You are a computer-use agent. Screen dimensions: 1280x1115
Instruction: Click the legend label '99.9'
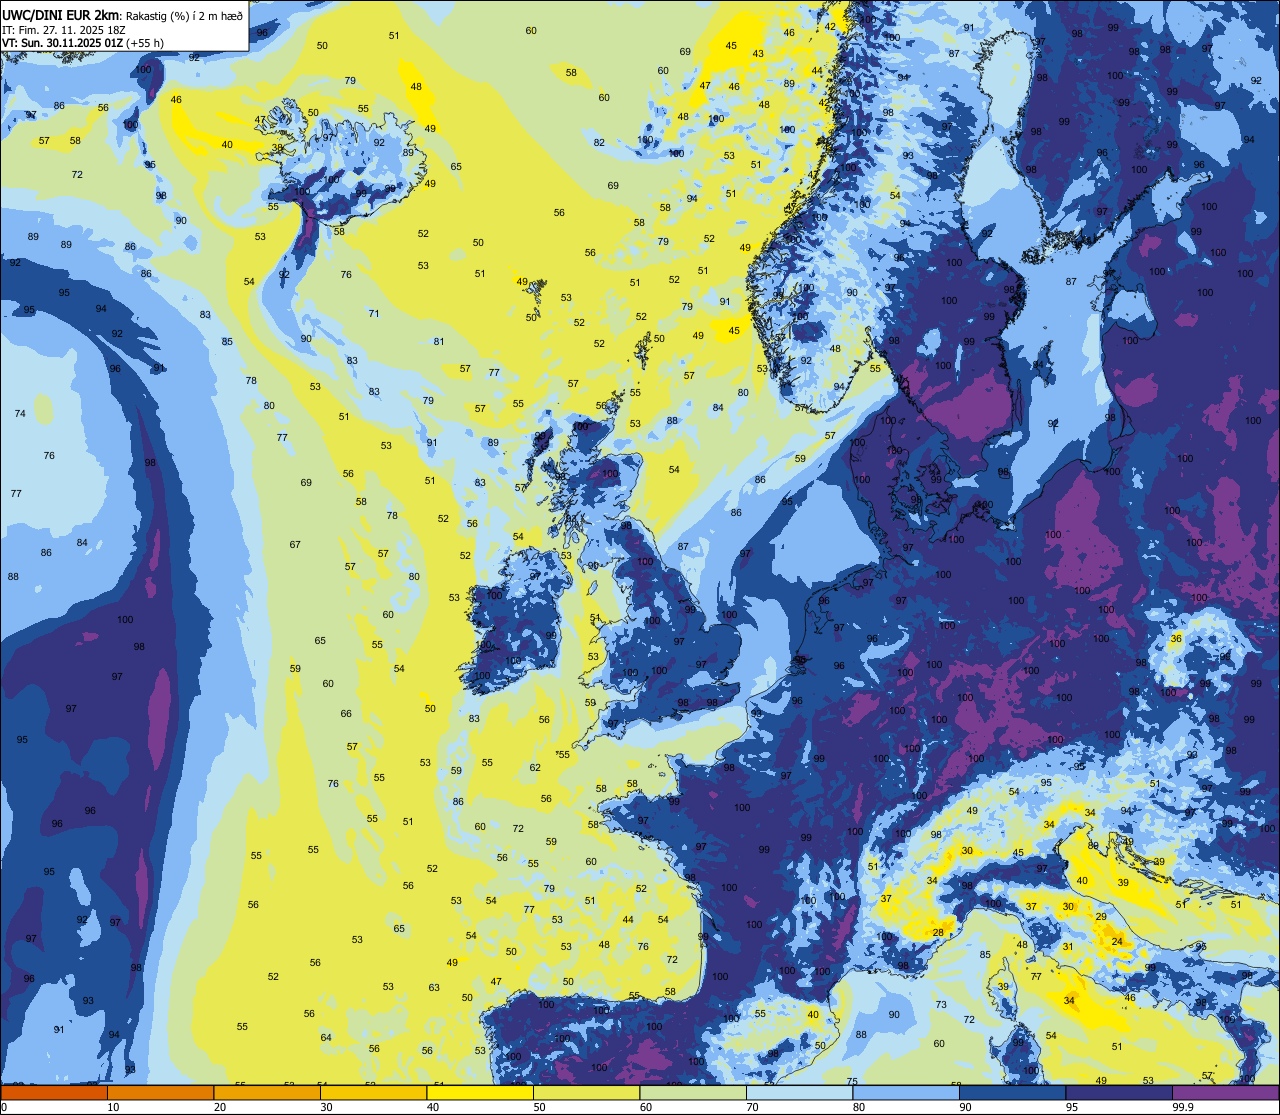(x=1184, y=1107)
